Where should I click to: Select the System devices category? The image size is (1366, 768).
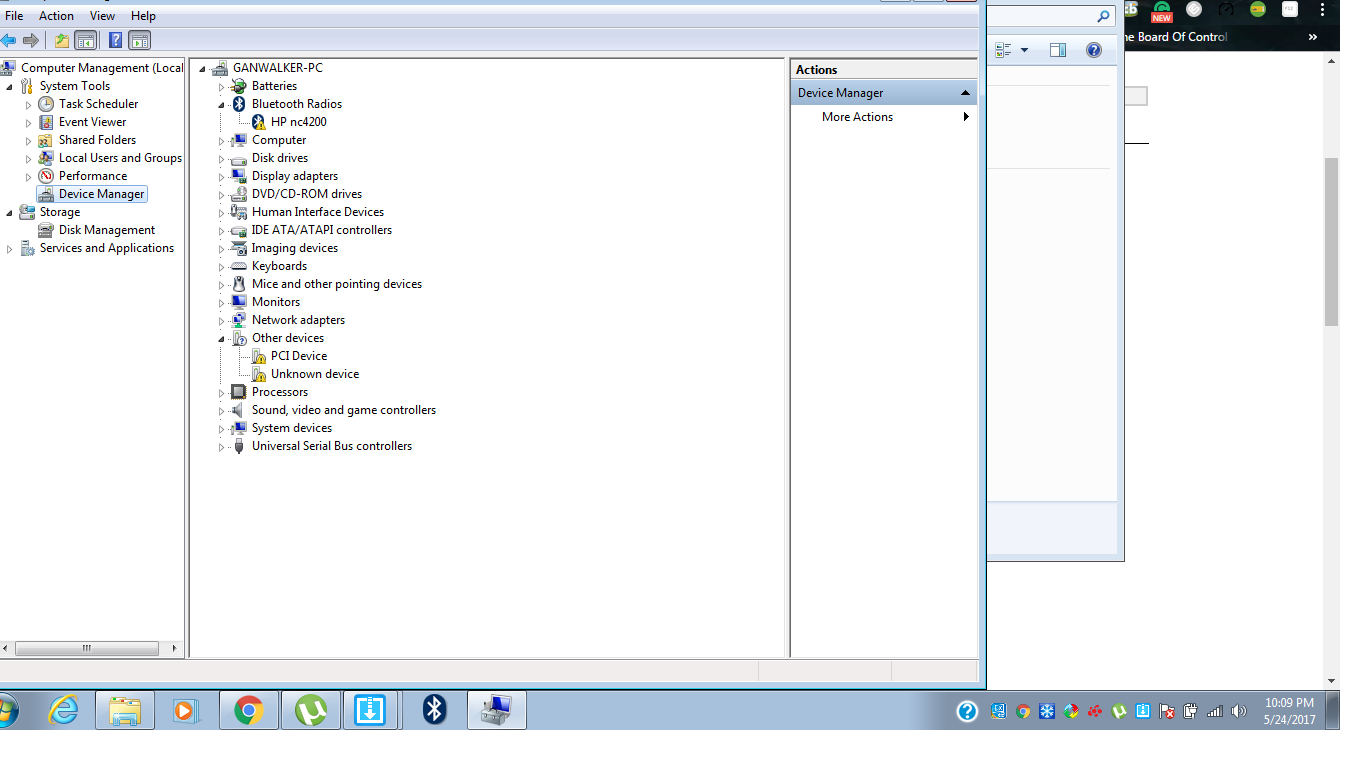click(292, 428)
